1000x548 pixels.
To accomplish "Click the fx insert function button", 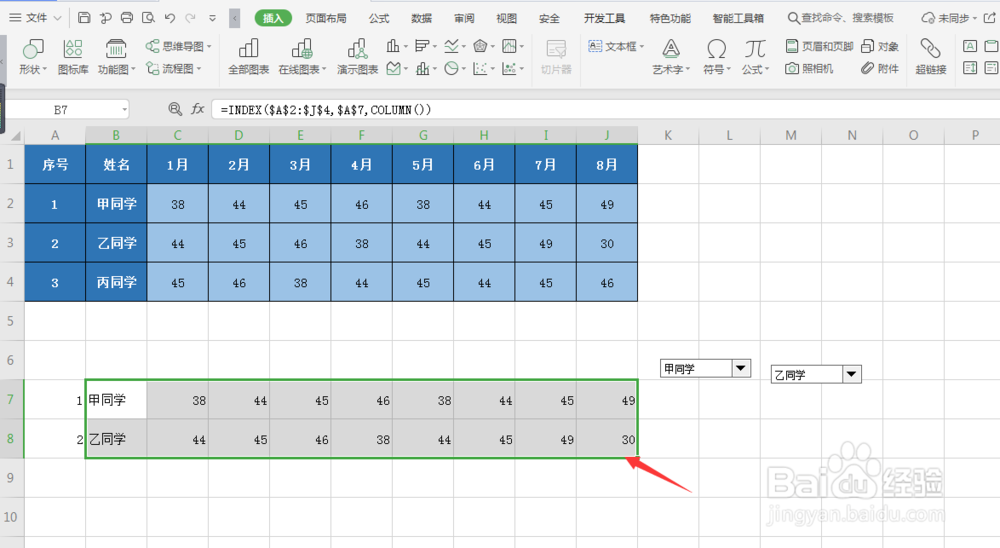I will pos(198,109).
